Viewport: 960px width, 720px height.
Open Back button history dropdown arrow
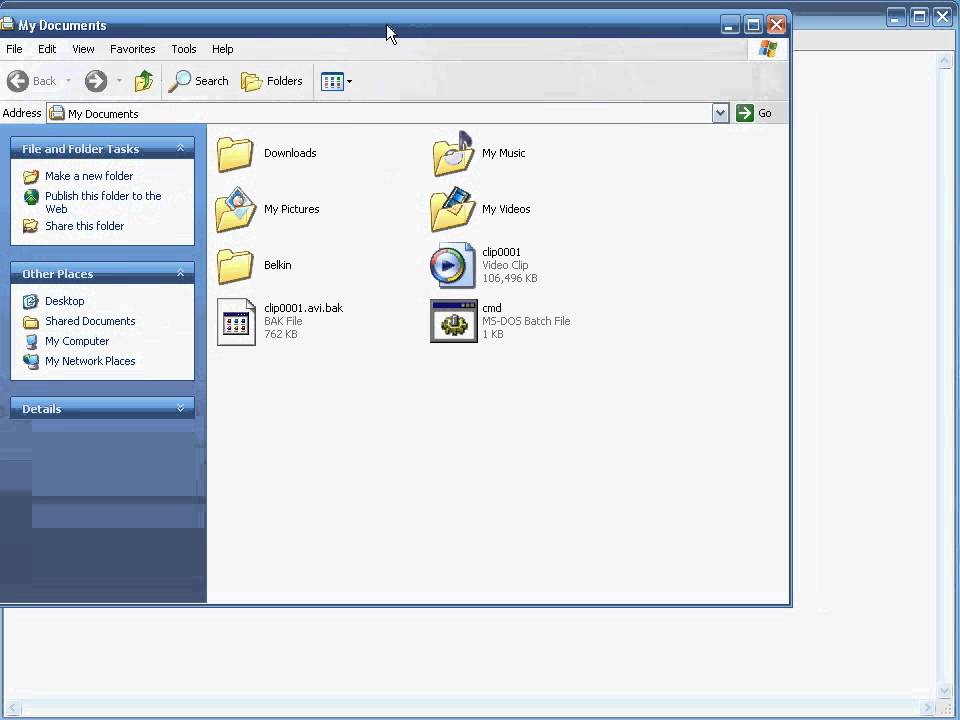[x=68, y=81]
